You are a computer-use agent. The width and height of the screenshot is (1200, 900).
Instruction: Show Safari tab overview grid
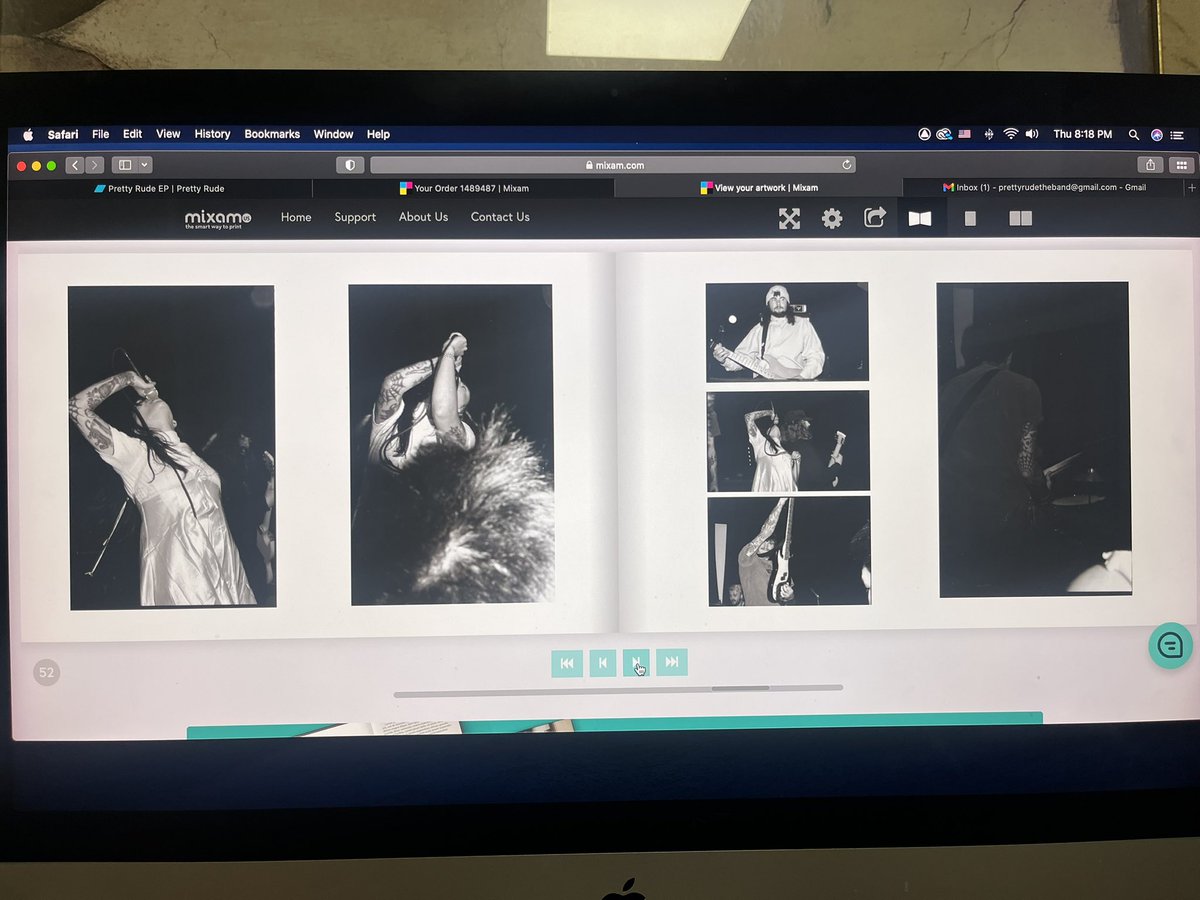[x=1181, y=165]
